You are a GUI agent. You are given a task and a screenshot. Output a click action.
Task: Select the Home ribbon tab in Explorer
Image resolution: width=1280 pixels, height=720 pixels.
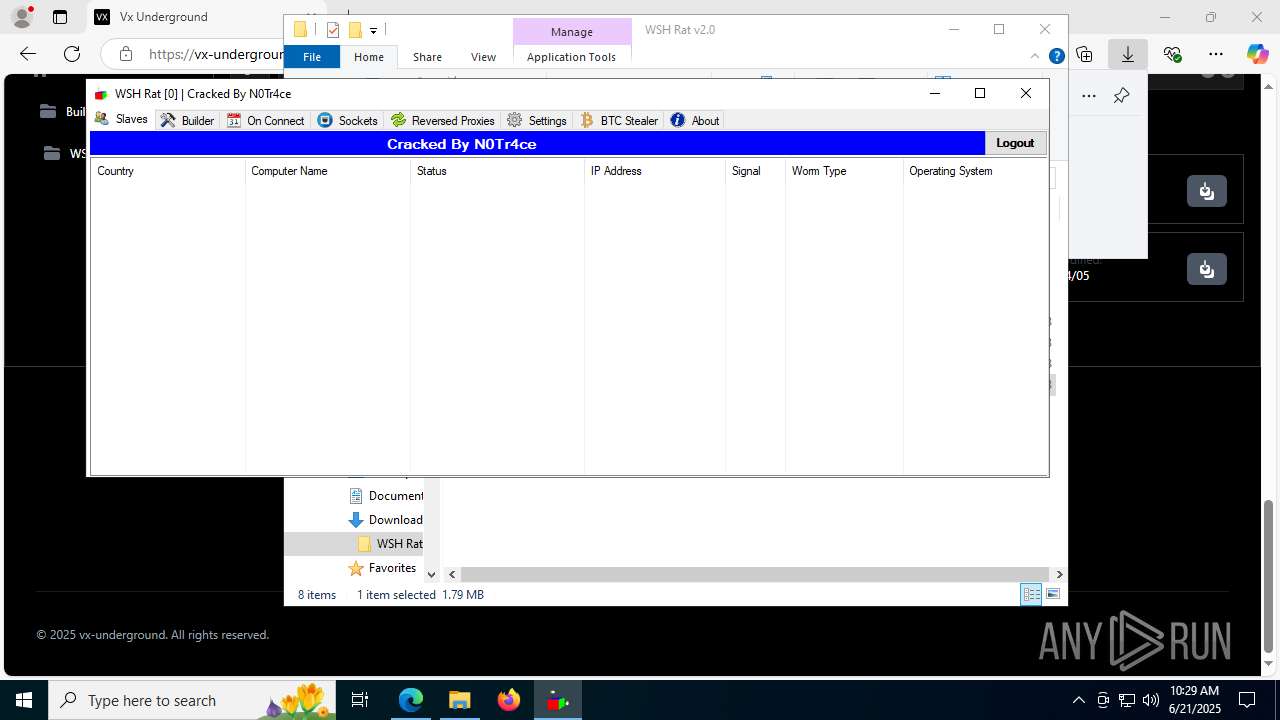point(369,57)
